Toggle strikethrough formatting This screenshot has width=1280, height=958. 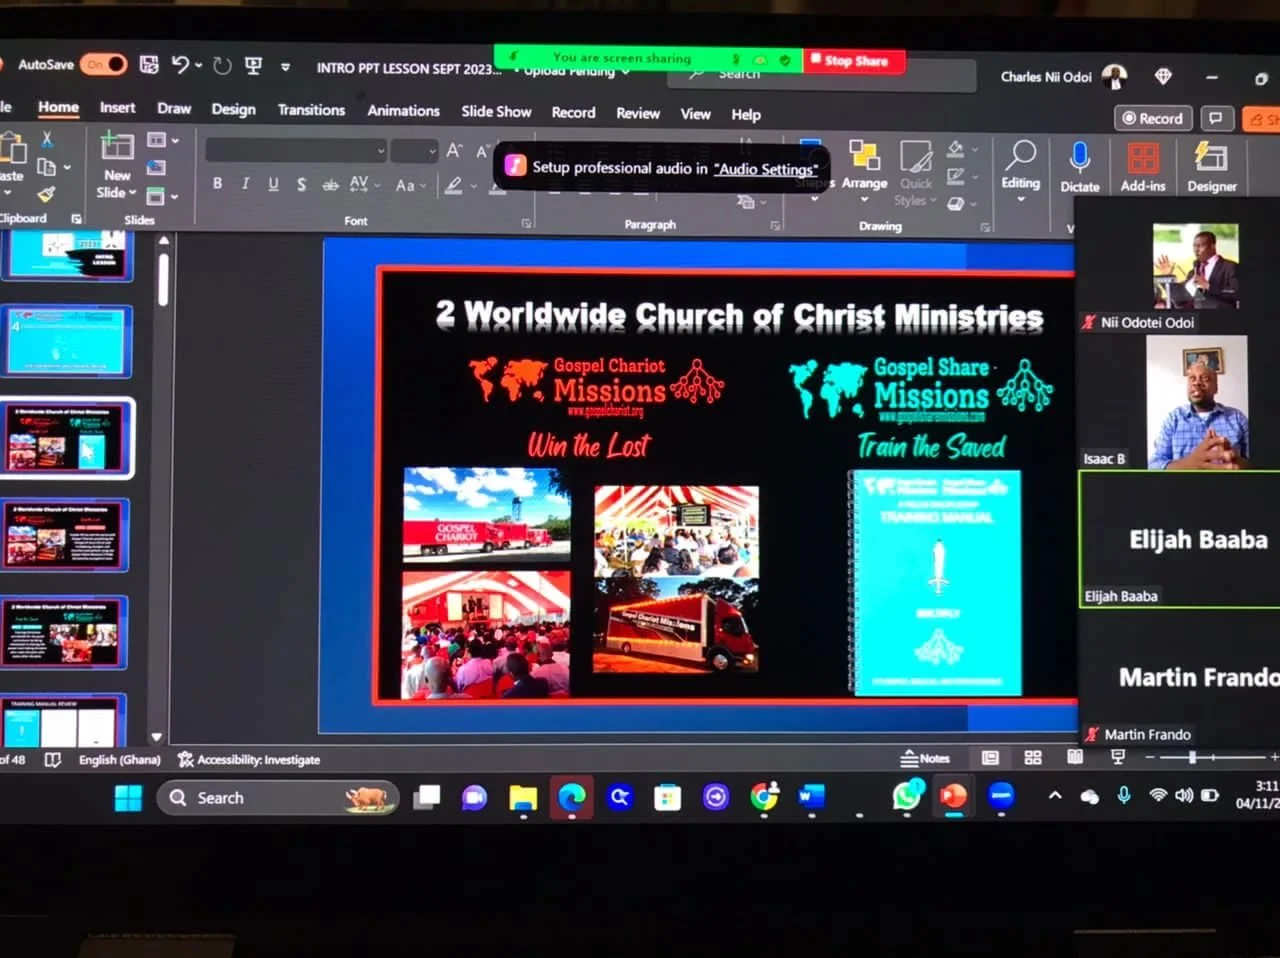click(330, 185)
